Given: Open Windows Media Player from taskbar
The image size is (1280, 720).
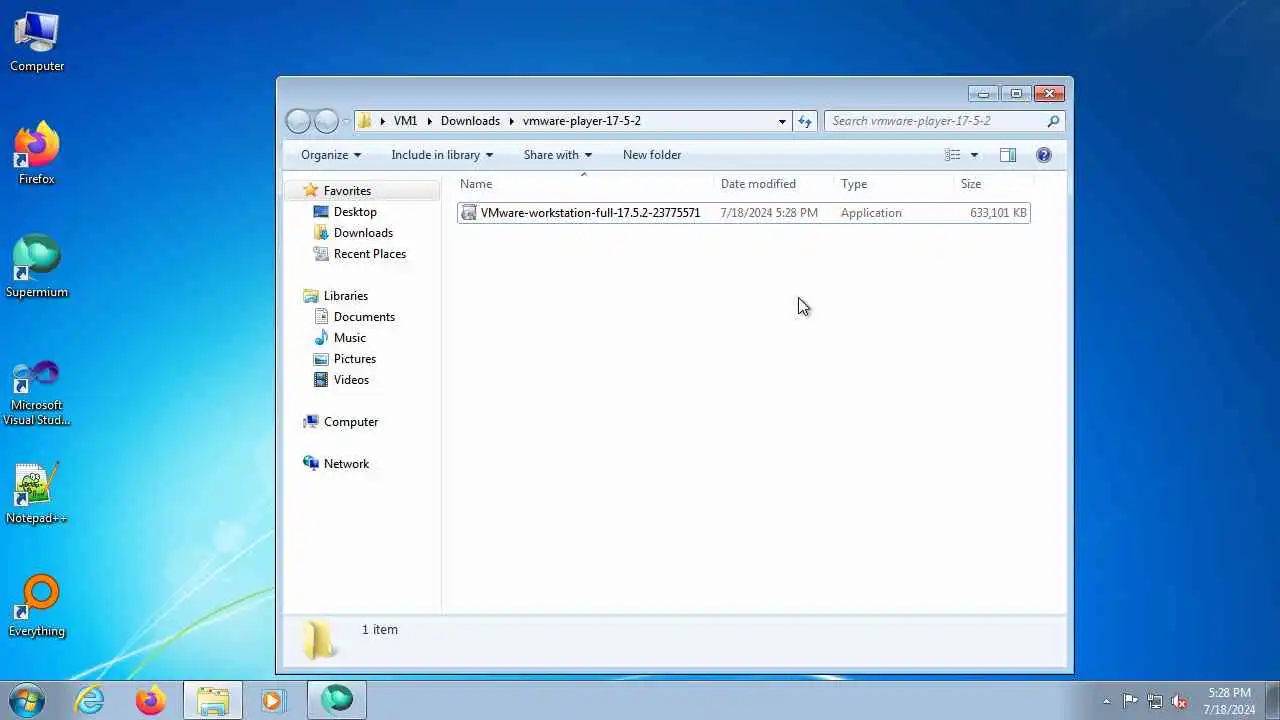Looking at the screenshot, I should 273,700.
